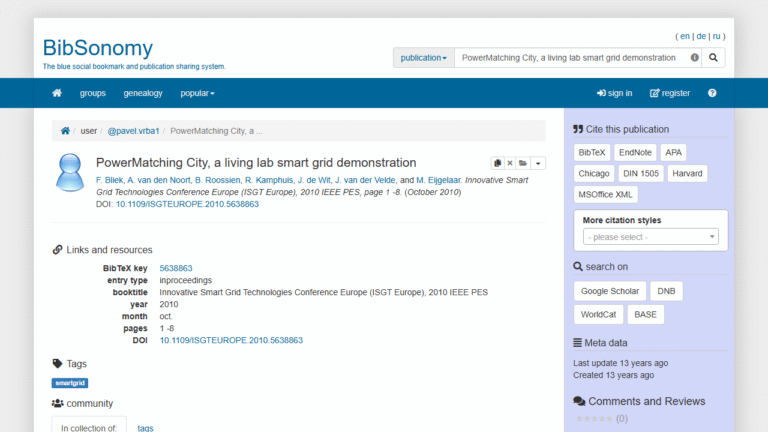
Task: Click the BibTeX citation button
Action: click(x=591, y=152)
